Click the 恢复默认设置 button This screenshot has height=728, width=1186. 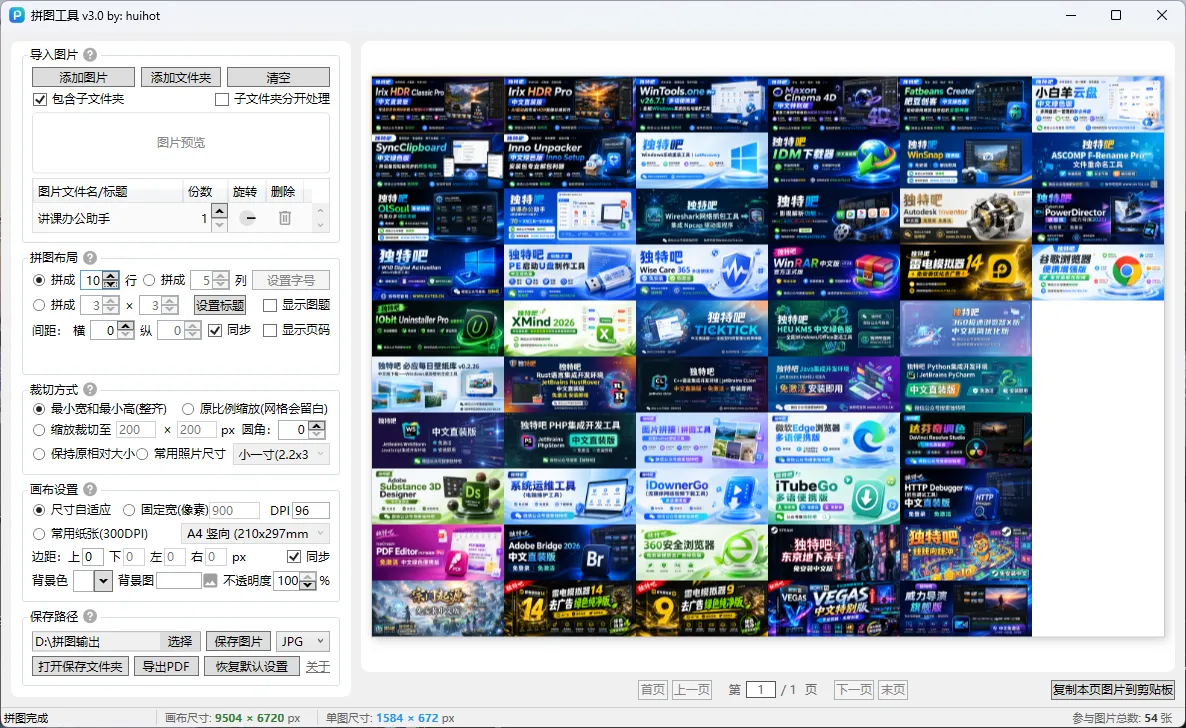point(252,666)
